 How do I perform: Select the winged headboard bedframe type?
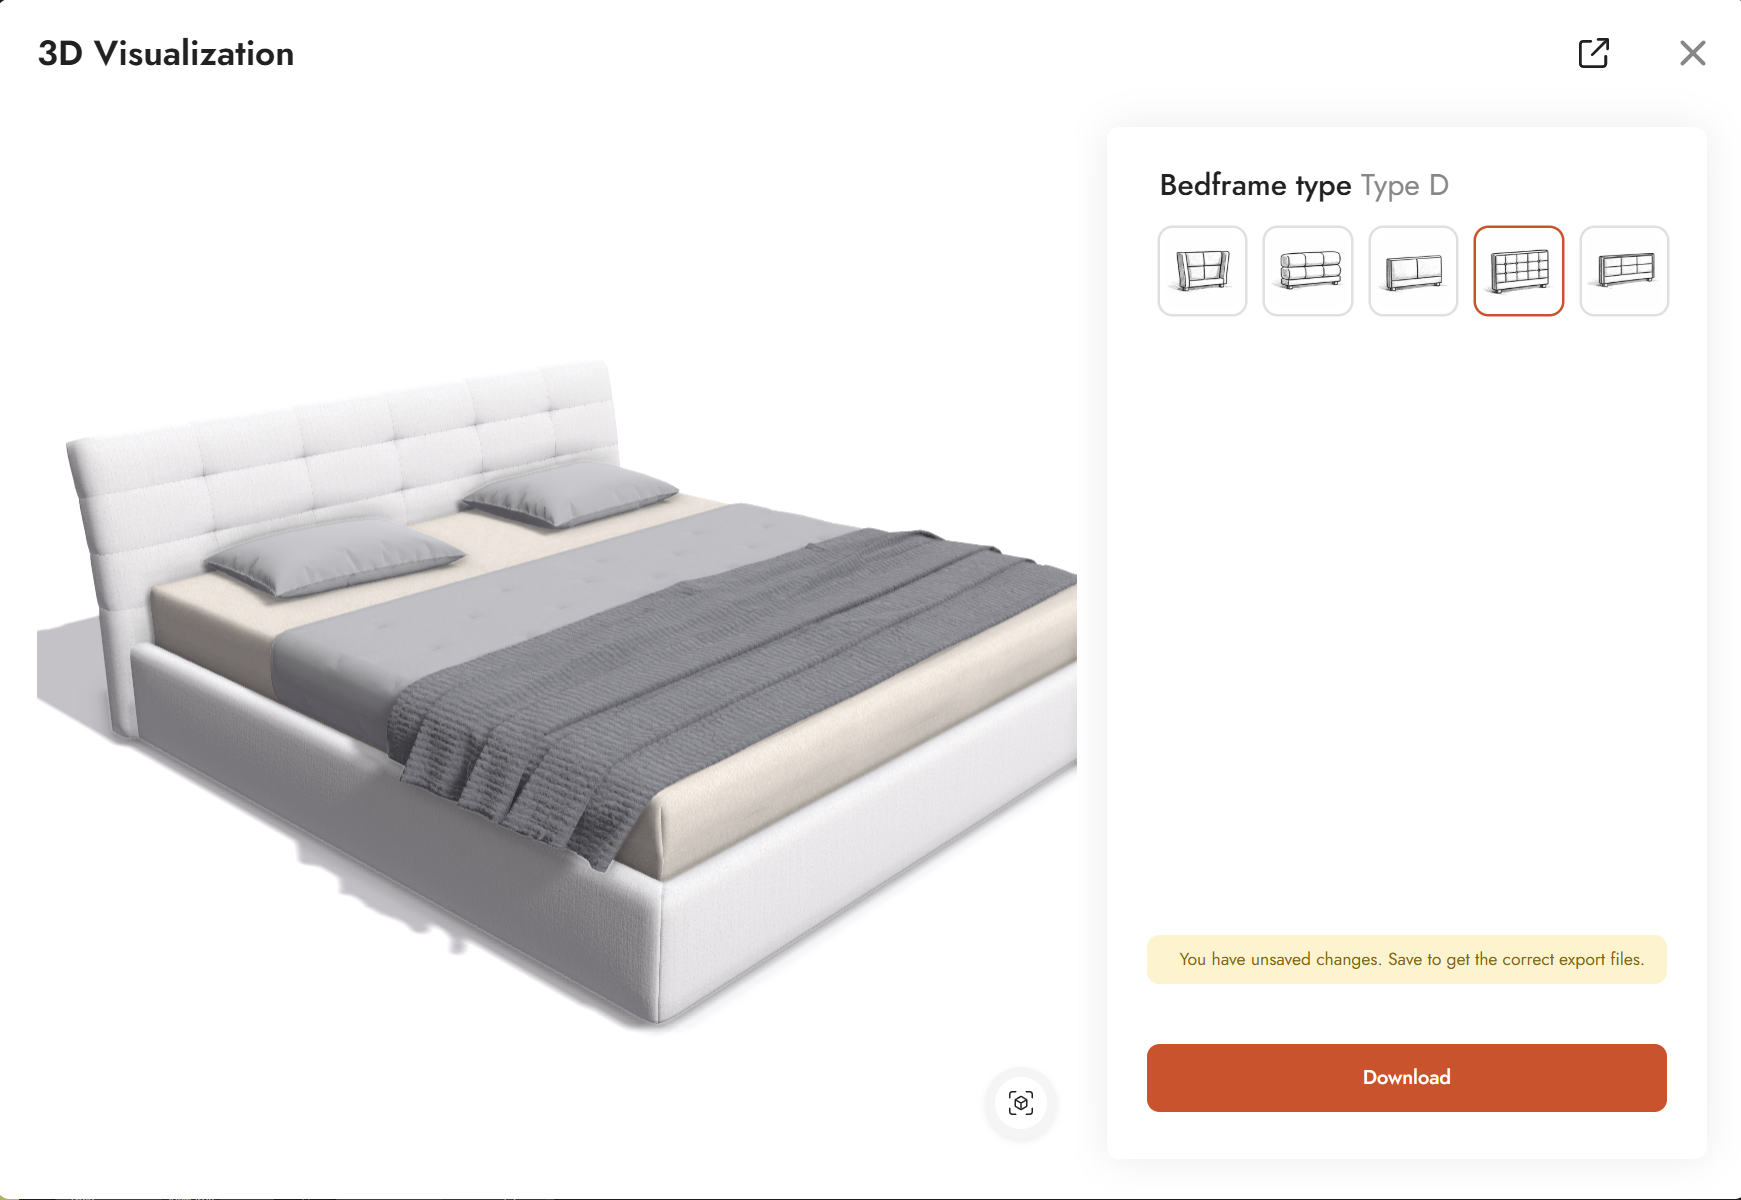click(x=1202, y=271)
